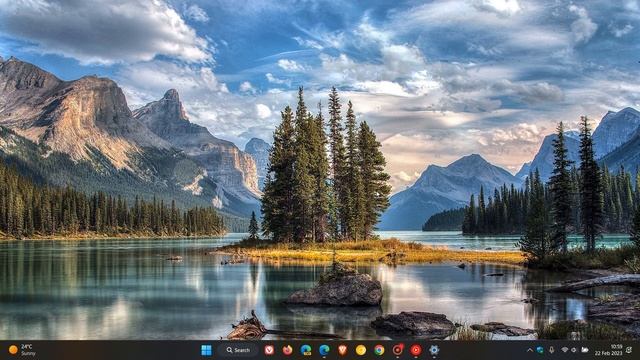Launch the red and white Vivaldi browser

269,350
